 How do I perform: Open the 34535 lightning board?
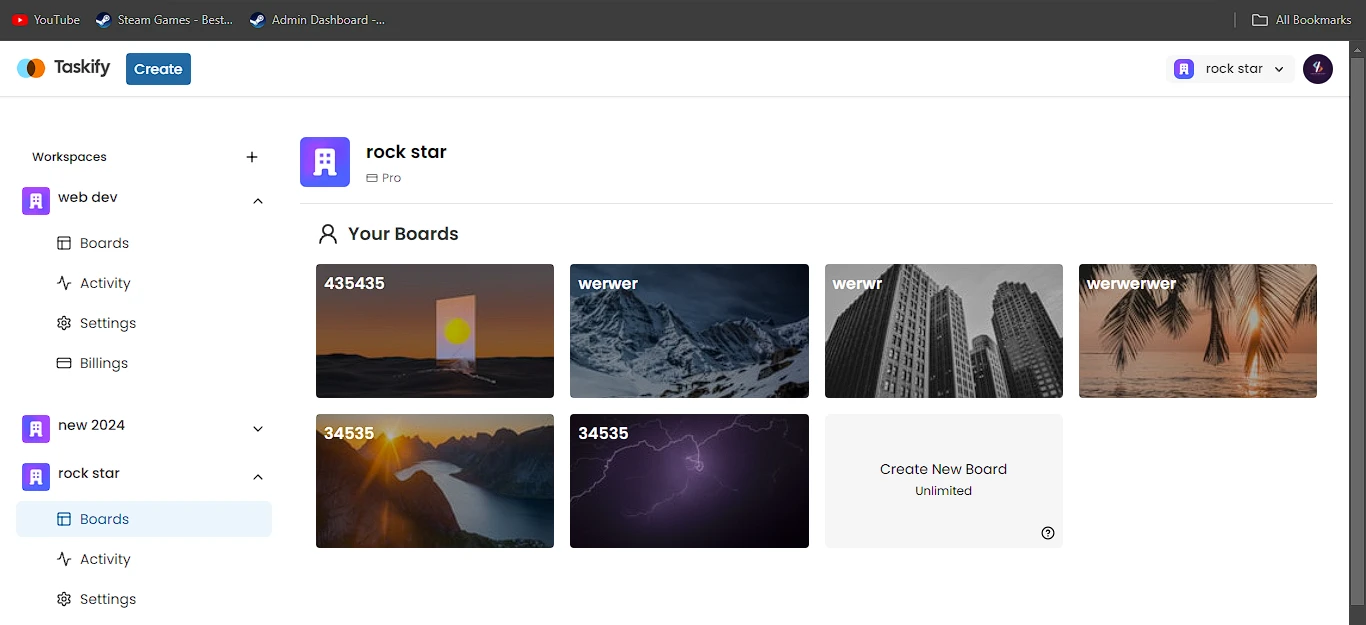pos(689,481)
